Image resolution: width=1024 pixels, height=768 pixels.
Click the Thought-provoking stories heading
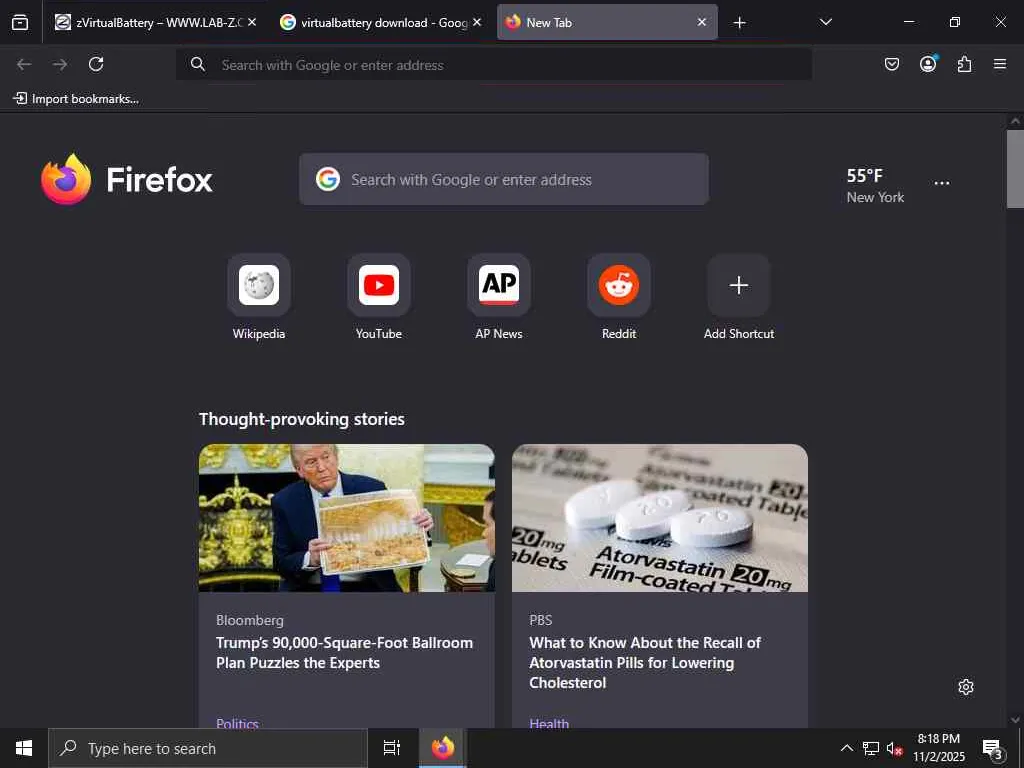[302, 419]
